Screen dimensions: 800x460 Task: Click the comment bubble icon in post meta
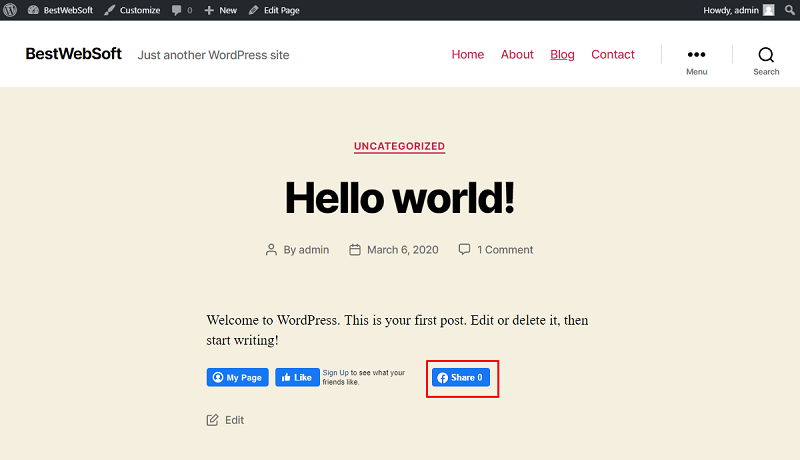[464, 249]
